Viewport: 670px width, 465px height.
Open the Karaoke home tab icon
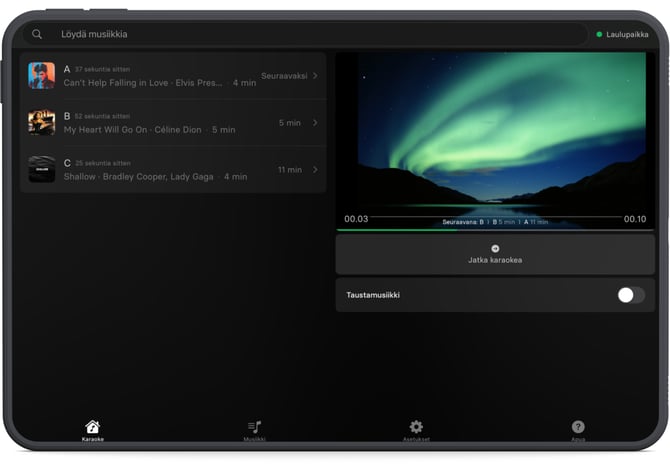93,427
